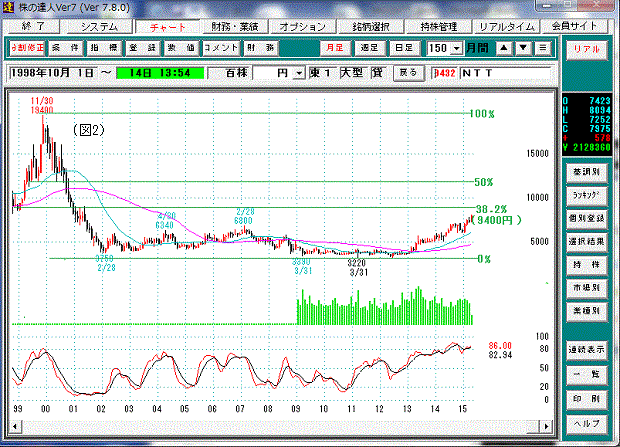Click the 50% retracement level label
Image resolution: width=620 pixels, height=447 pixels.
484,182
